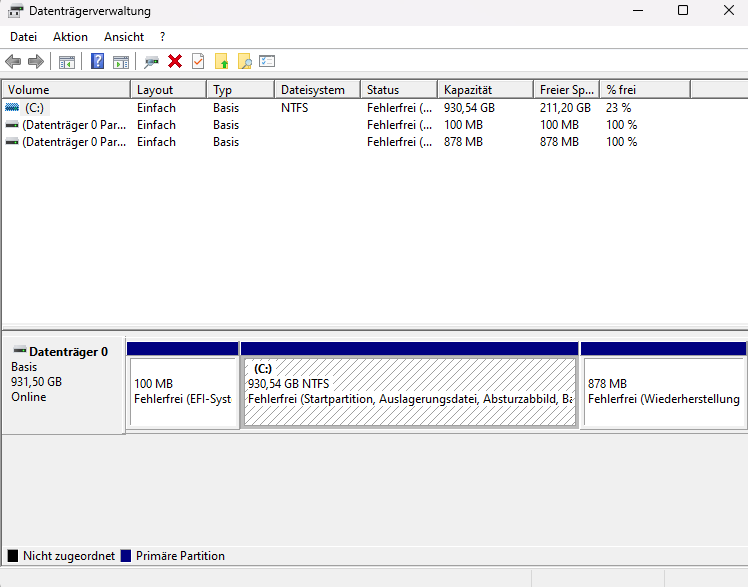Toggle the action pane show/hide toolbar icon
The height and width of the screenshot is (587, 748).
coord(121,62)
